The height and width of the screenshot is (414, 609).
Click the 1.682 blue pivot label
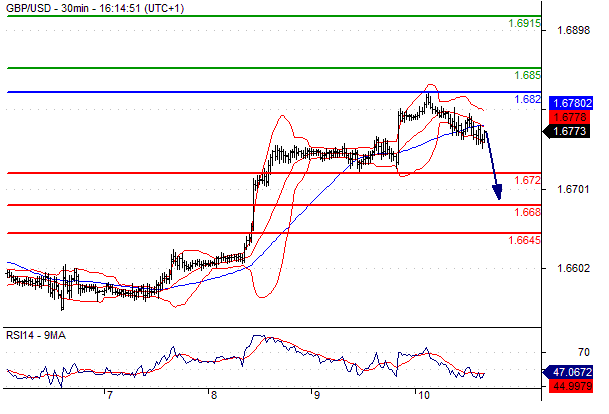point(527,99)
